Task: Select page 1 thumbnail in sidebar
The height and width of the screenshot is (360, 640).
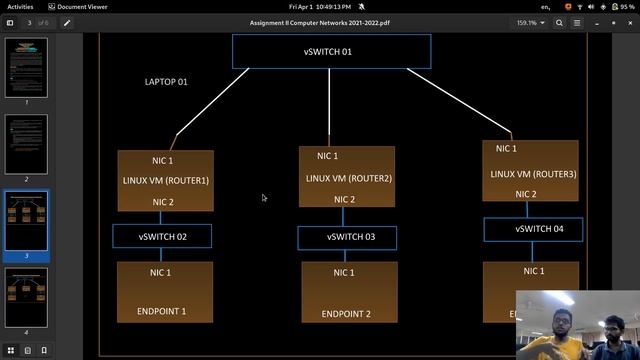Action: tap(27, 68)
